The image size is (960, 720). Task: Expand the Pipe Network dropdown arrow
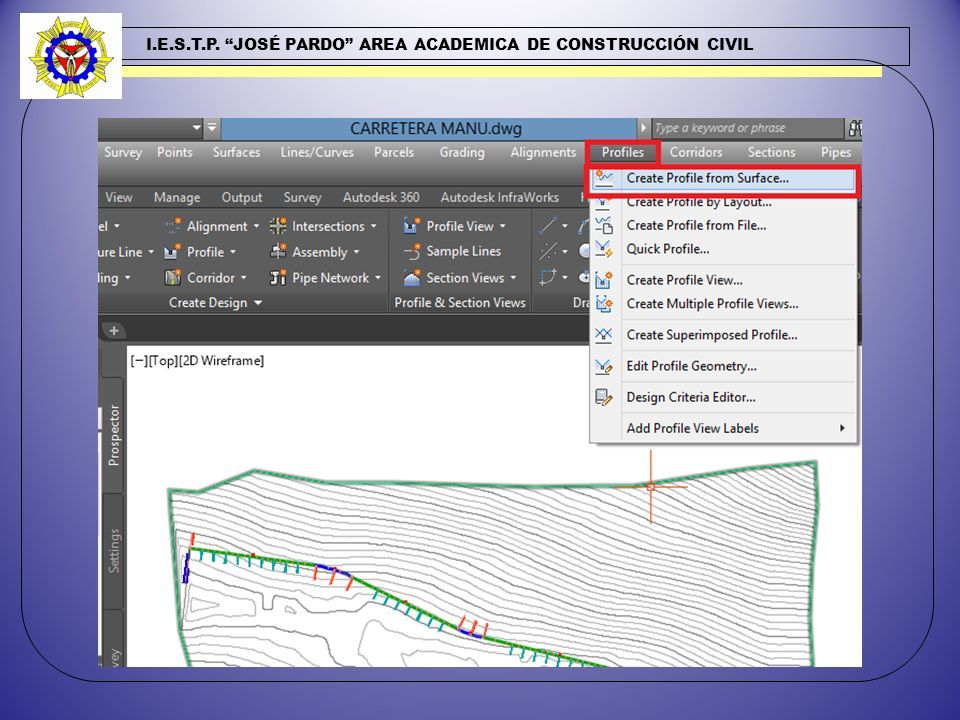tap(378, 278)
